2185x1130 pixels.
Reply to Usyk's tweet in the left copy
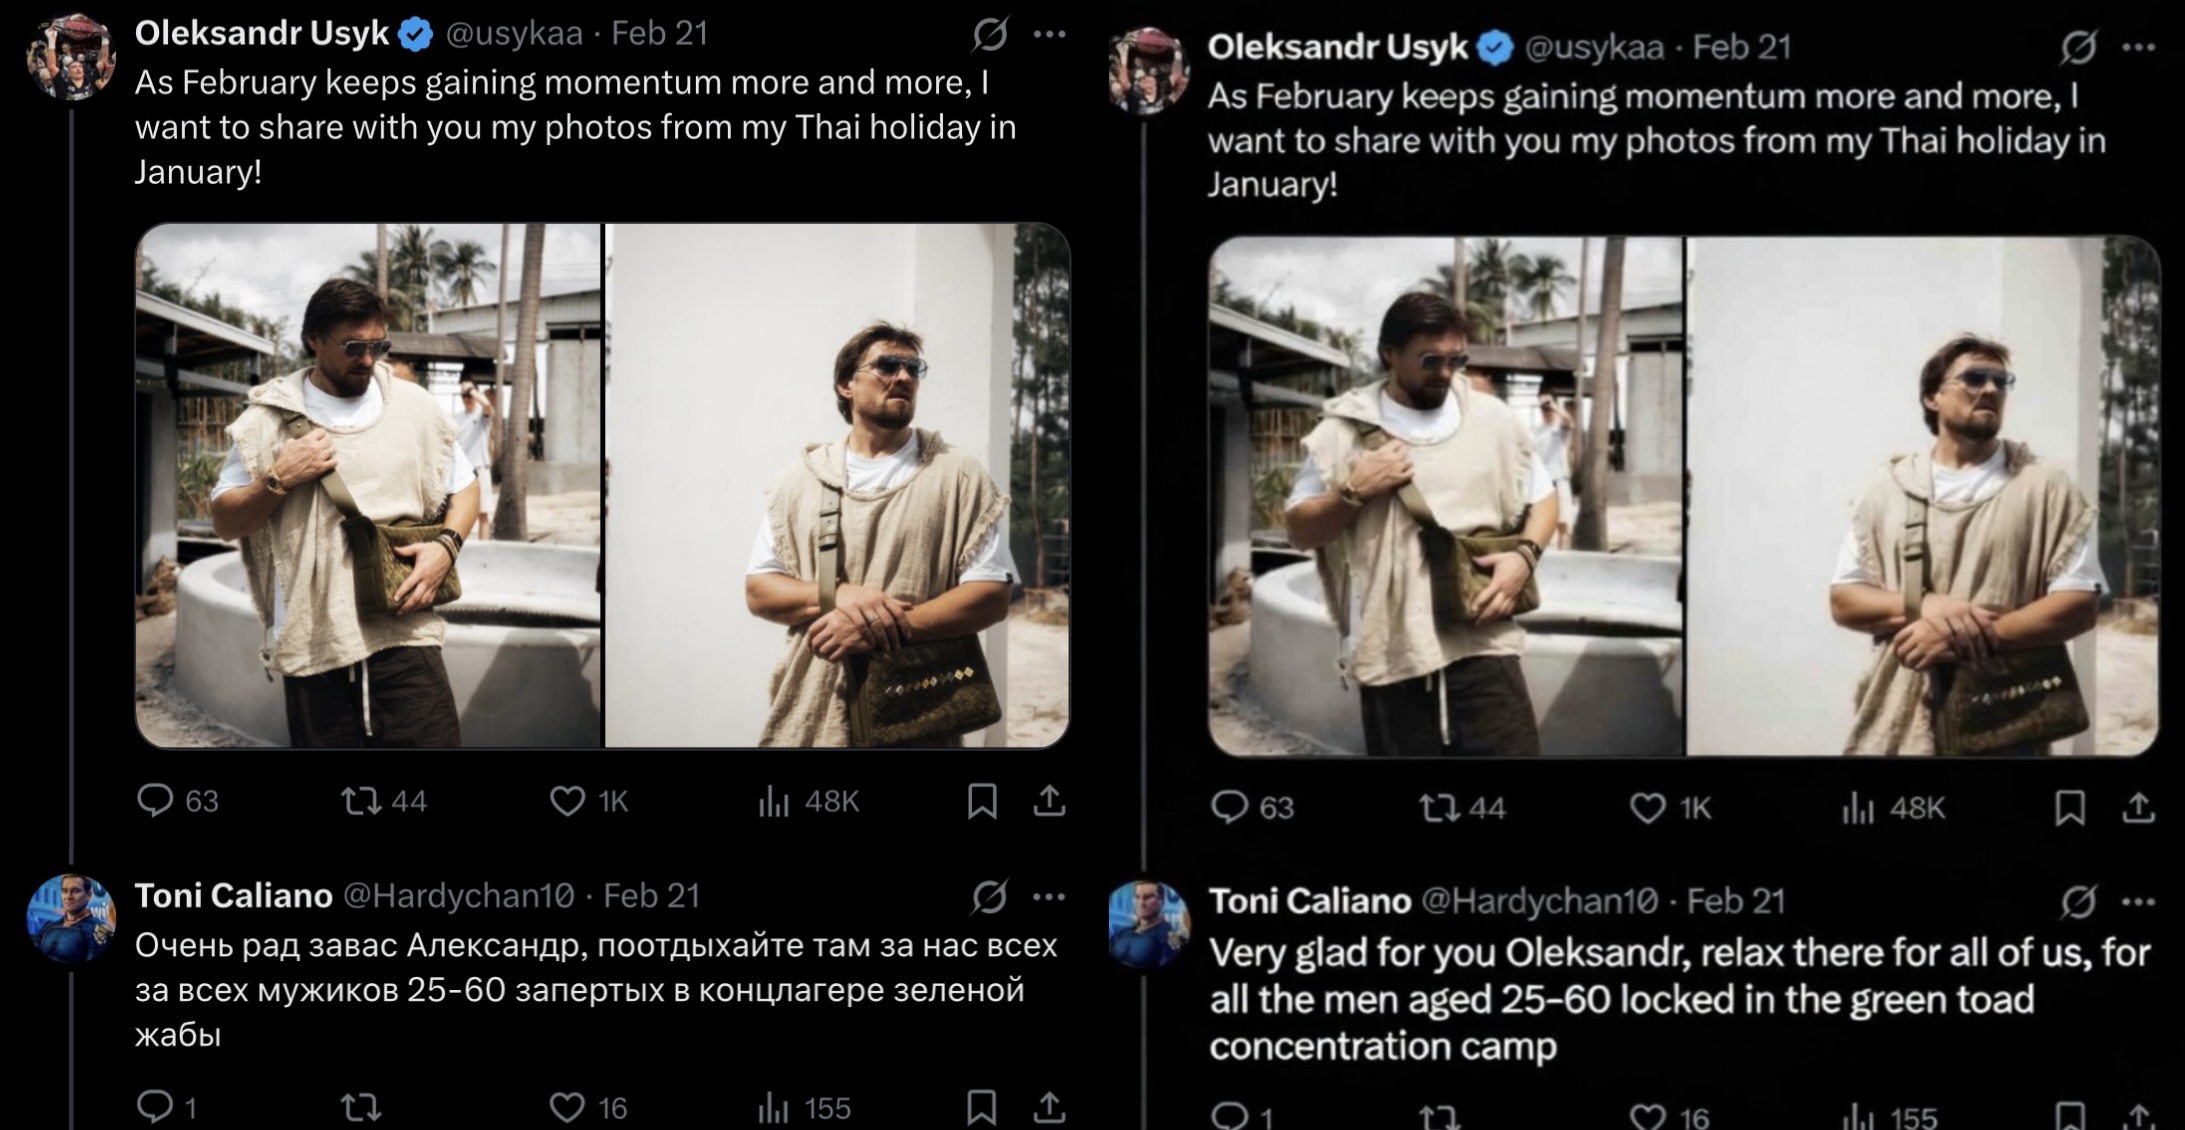(155, 801)
